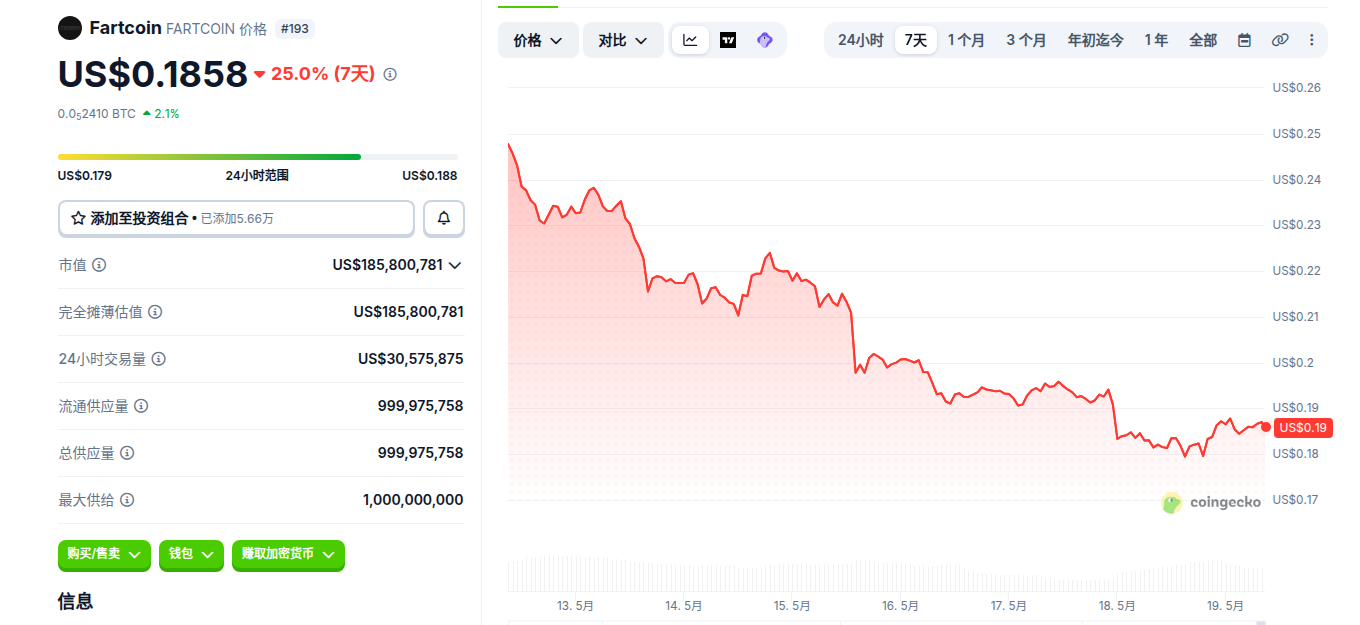Screen dimensions: 1360x625
Task: Click the volume bars below the chart
Action: [886, 573]
